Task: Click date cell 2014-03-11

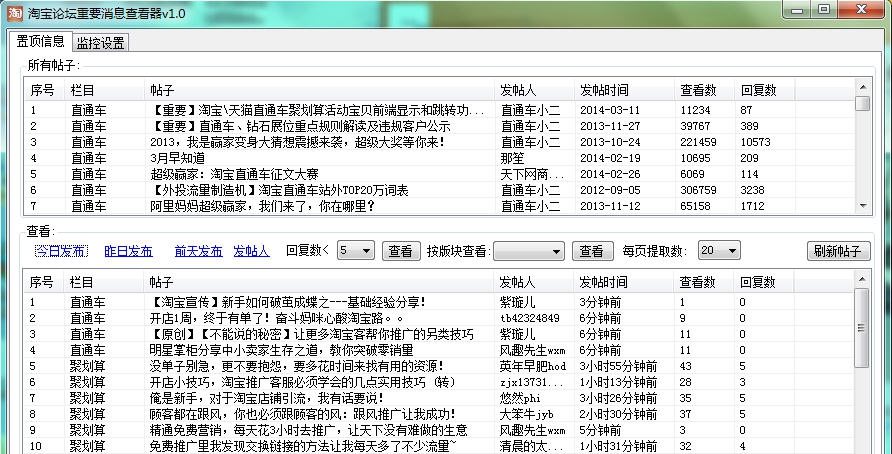Action: pyautogui.click(x=610, y=110)
